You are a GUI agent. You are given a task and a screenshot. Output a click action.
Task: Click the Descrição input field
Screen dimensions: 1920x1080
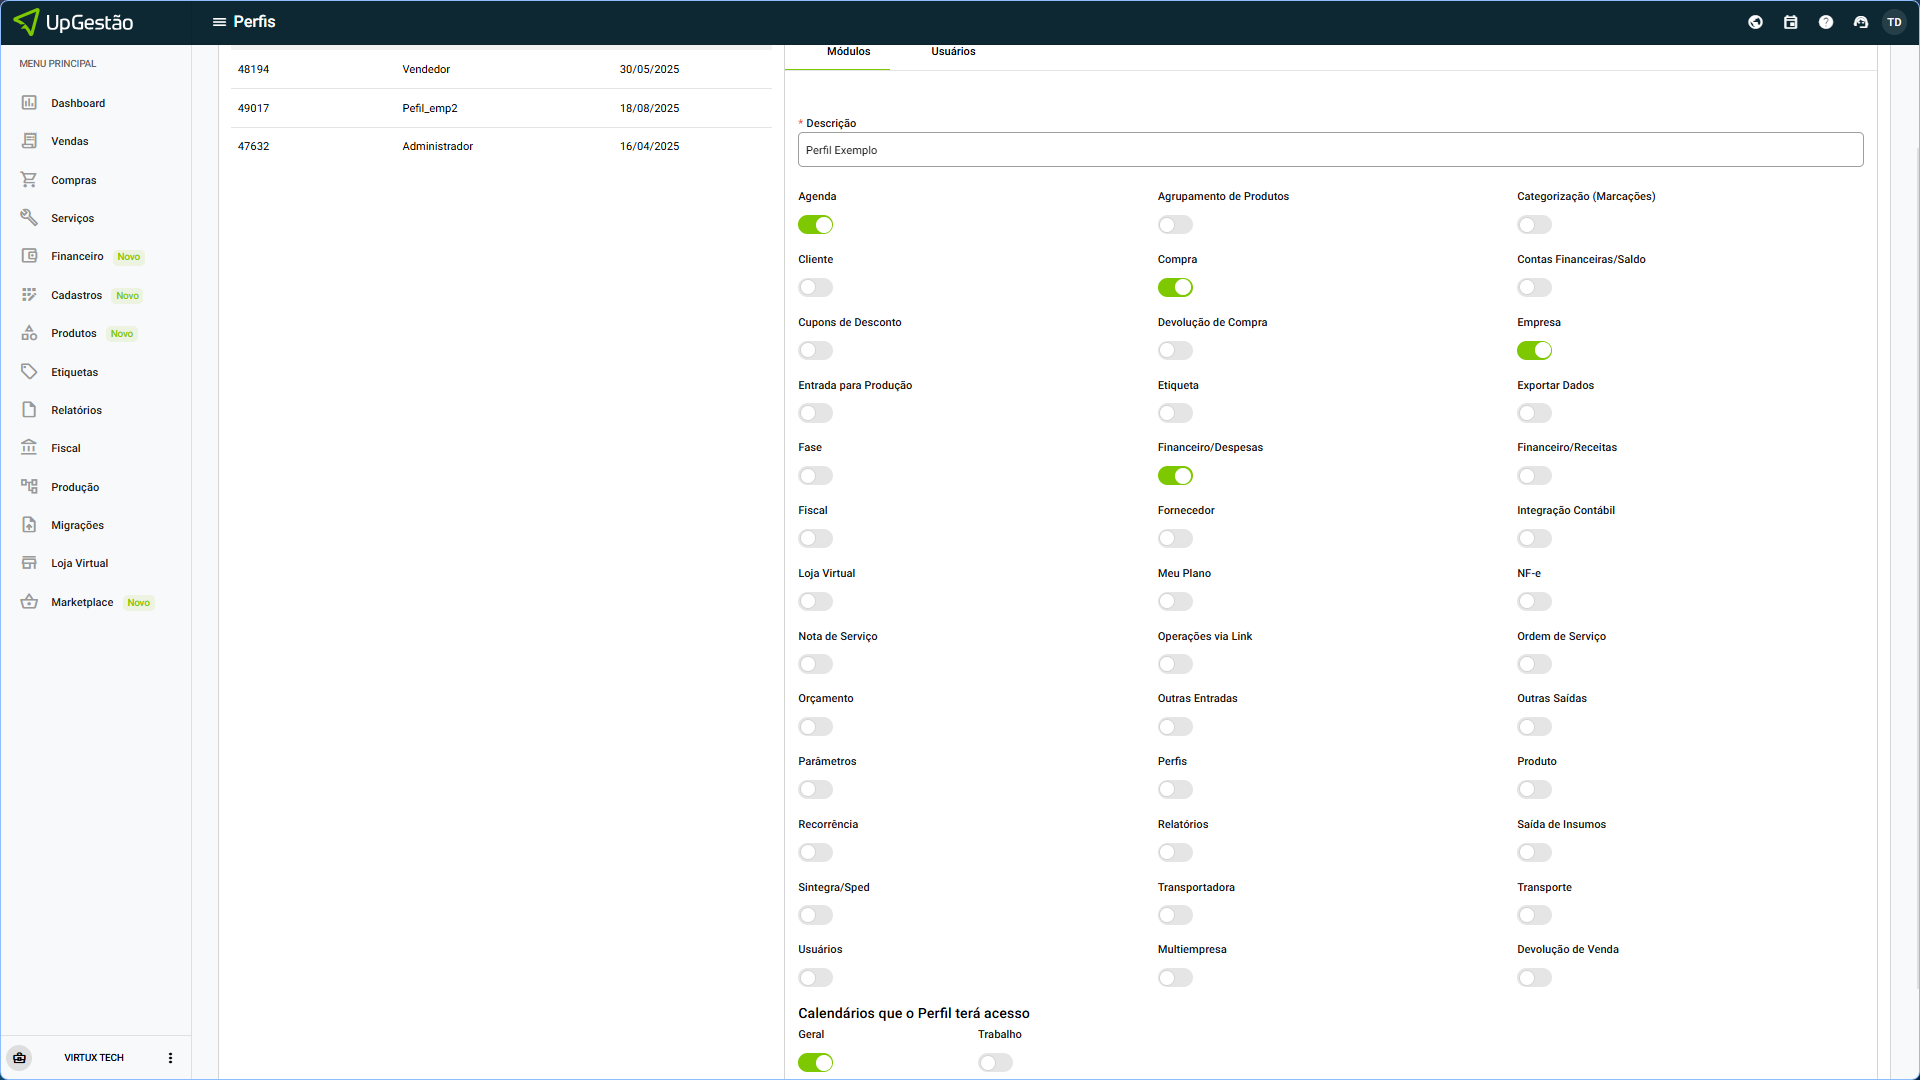tap(1330, 150)
